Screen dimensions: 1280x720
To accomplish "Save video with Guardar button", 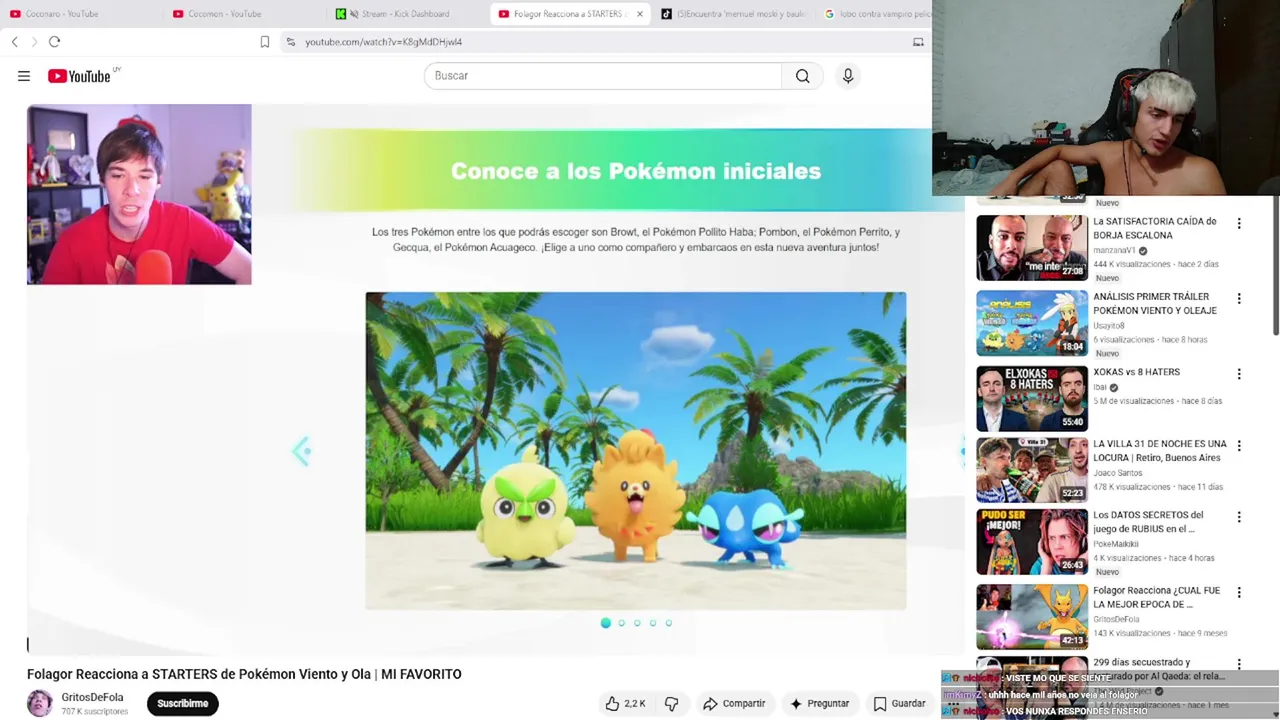I will [x=899, y=704].
